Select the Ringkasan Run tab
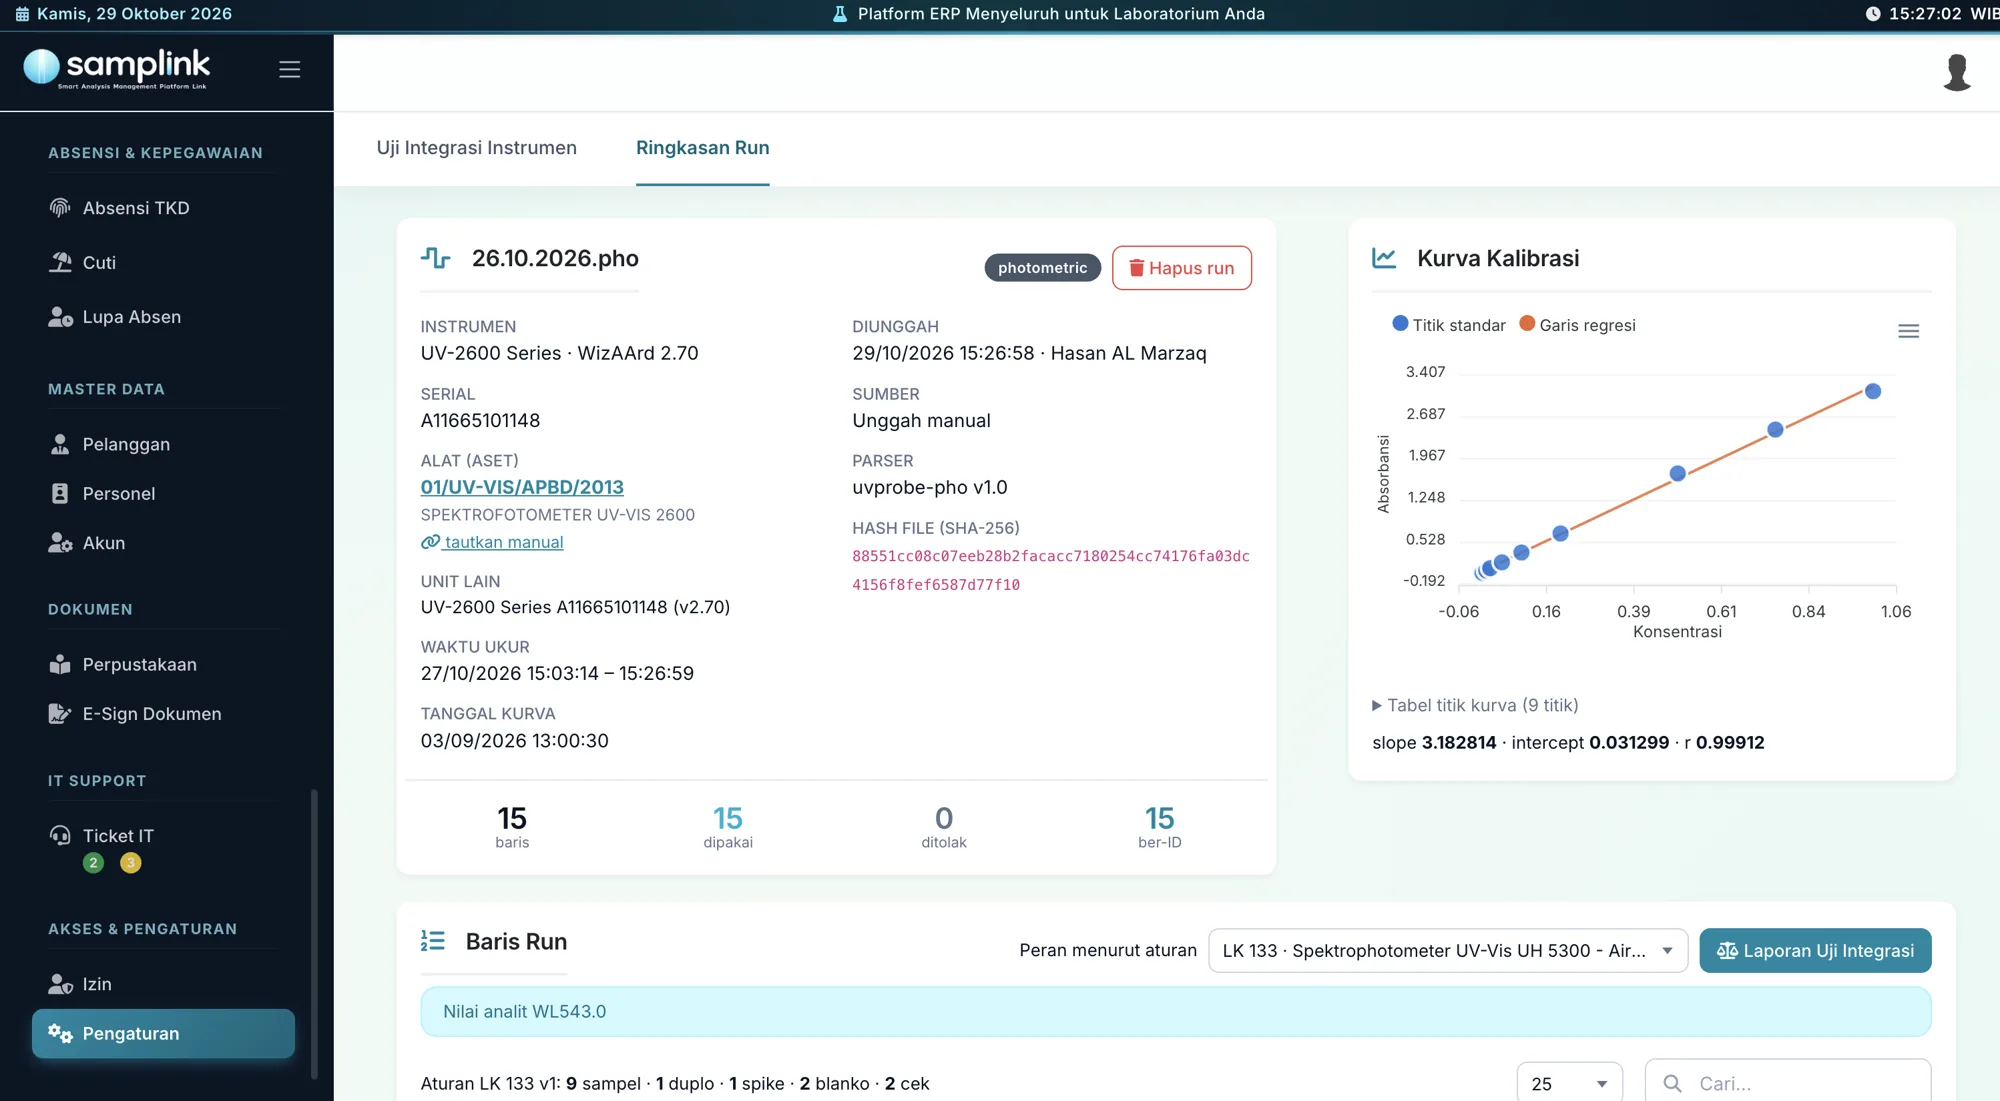This screenshot has width=2000, height=1101. [x=702, y=148]
